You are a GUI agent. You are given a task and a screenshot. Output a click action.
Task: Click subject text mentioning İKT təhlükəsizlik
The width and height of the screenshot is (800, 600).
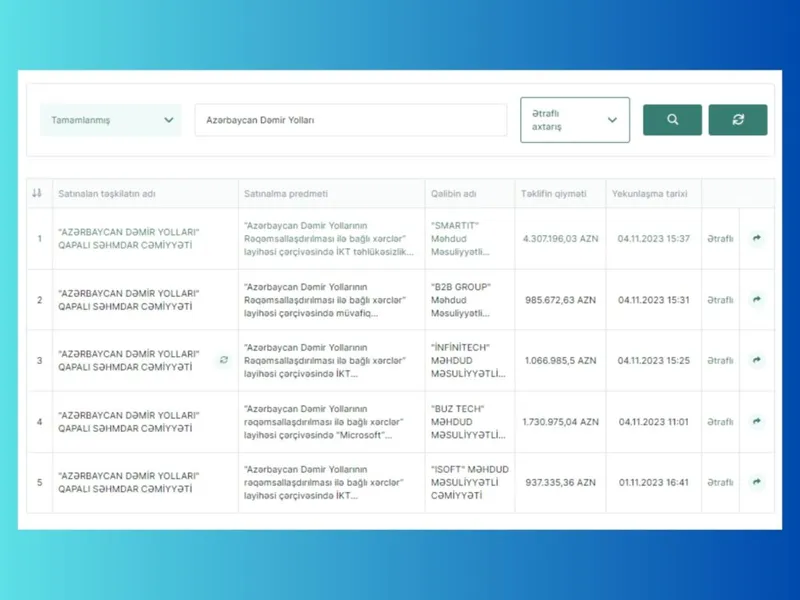click(329, 238)
